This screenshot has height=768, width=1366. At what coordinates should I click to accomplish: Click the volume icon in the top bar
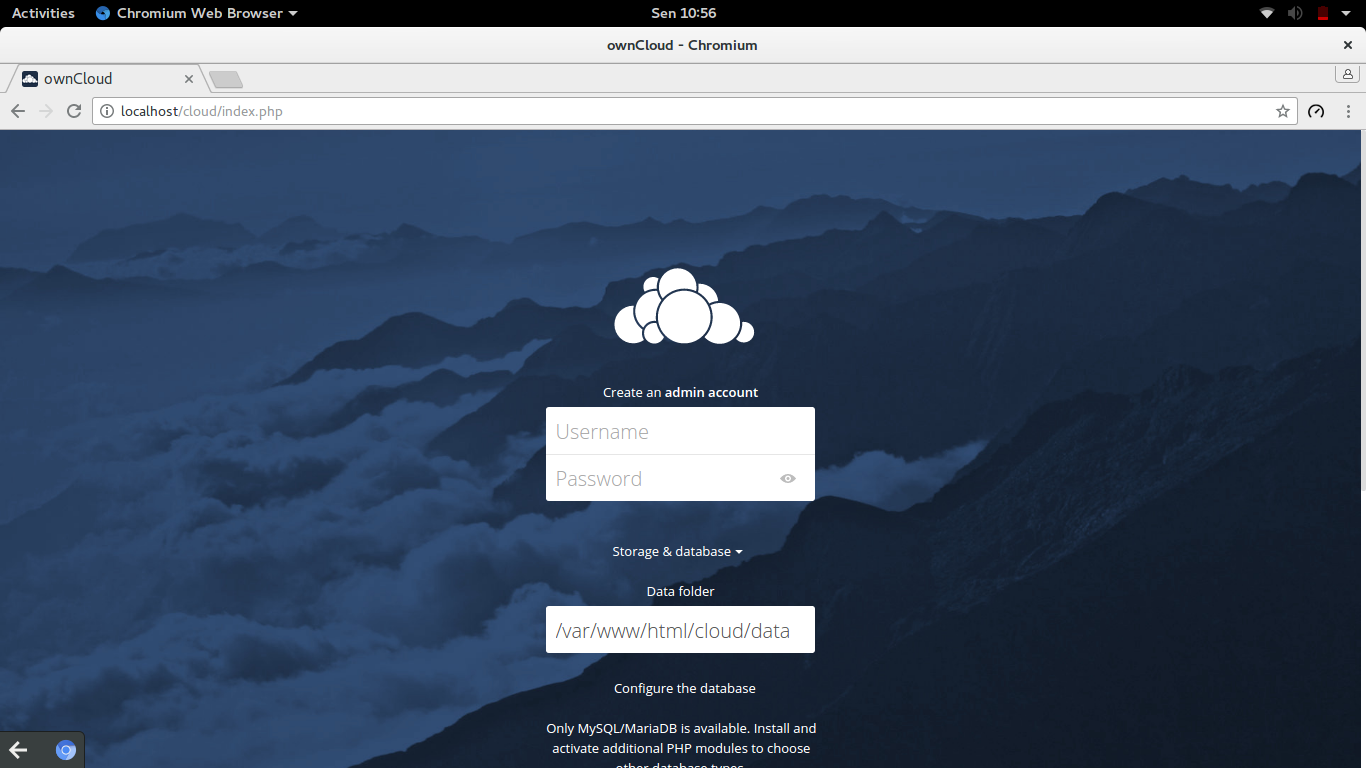tap(1294, 13)
